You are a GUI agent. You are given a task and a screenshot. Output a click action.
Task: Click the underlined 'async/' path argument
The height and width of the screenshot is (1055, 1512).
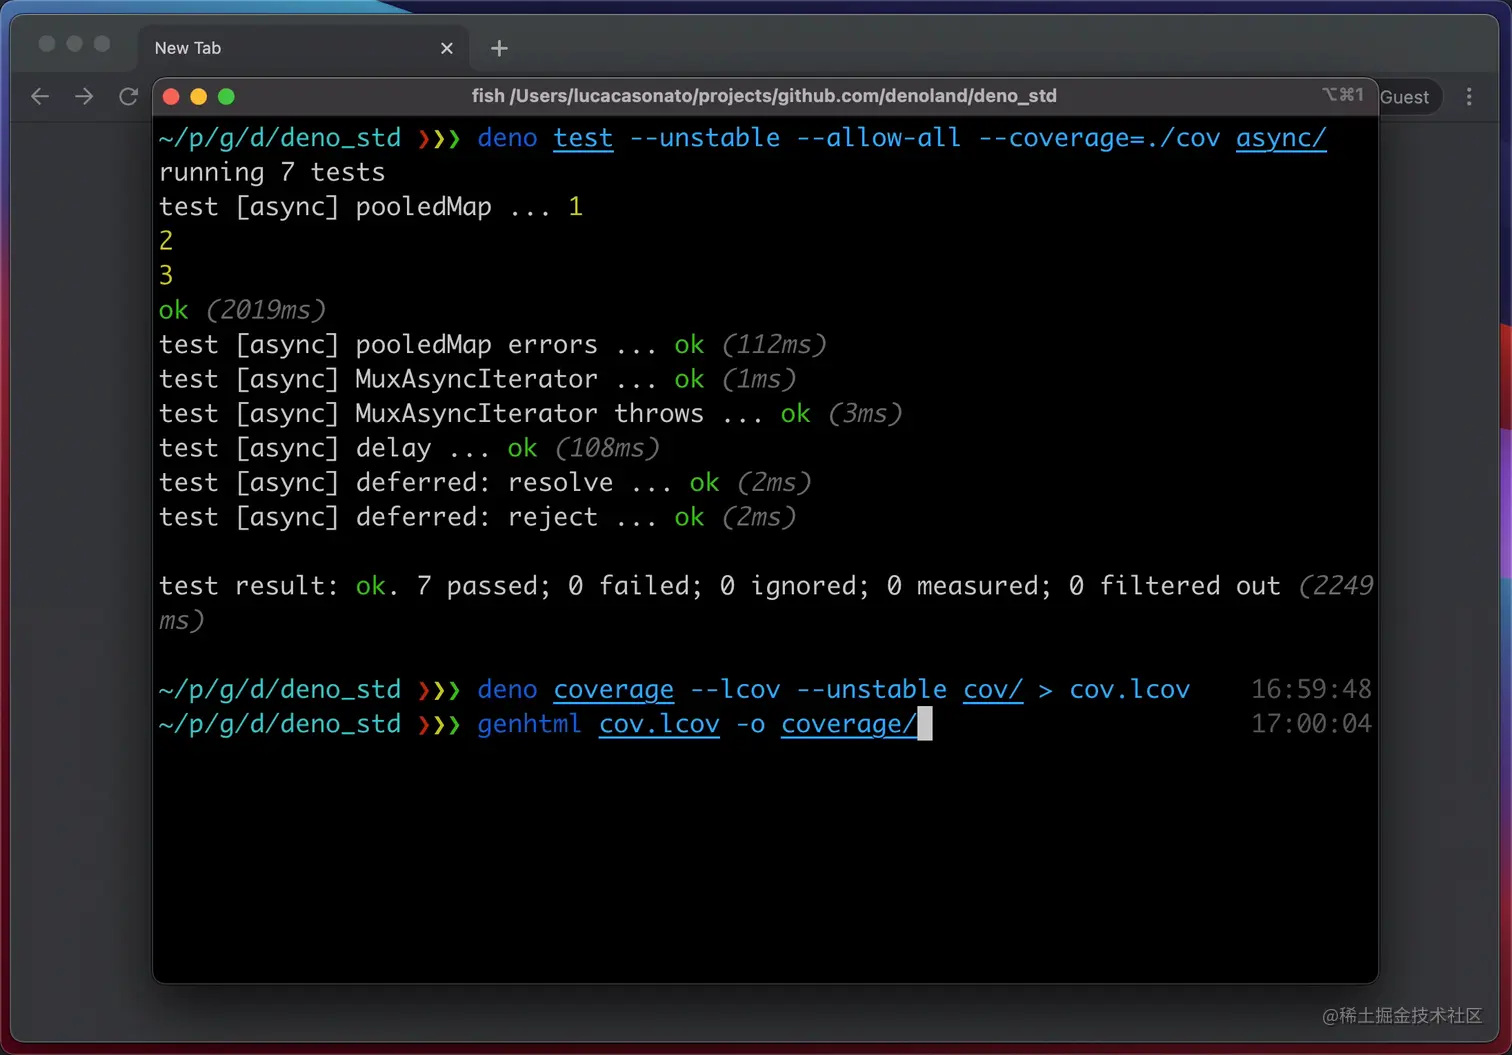coord(1281,138)
